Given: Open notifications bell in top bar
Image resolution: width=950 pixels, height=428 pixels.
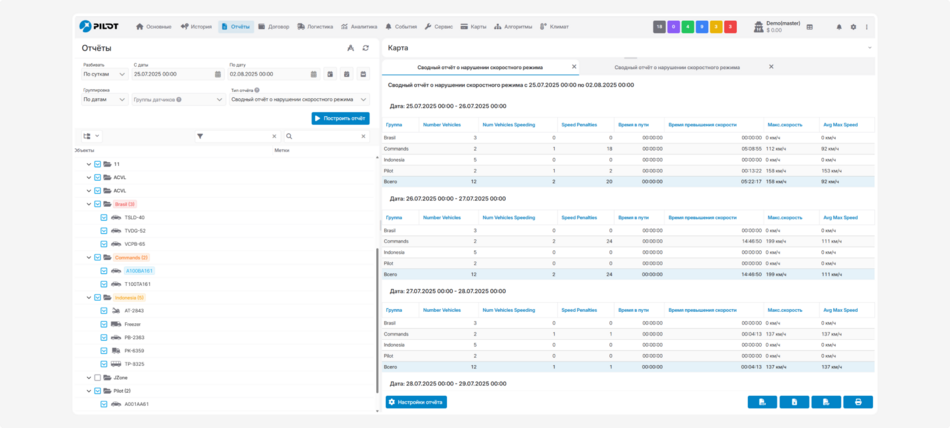Looking at the screenshot, I should [x=839, y=27].
